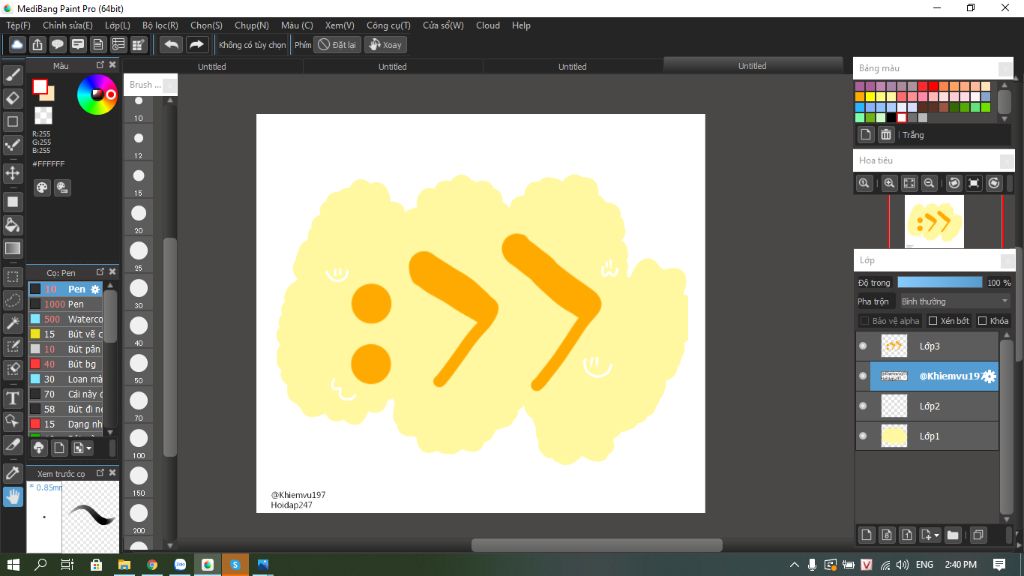1024x576 pixels.
Task: Select the Brush tool in left toolbar
Action: coord(12,75)
